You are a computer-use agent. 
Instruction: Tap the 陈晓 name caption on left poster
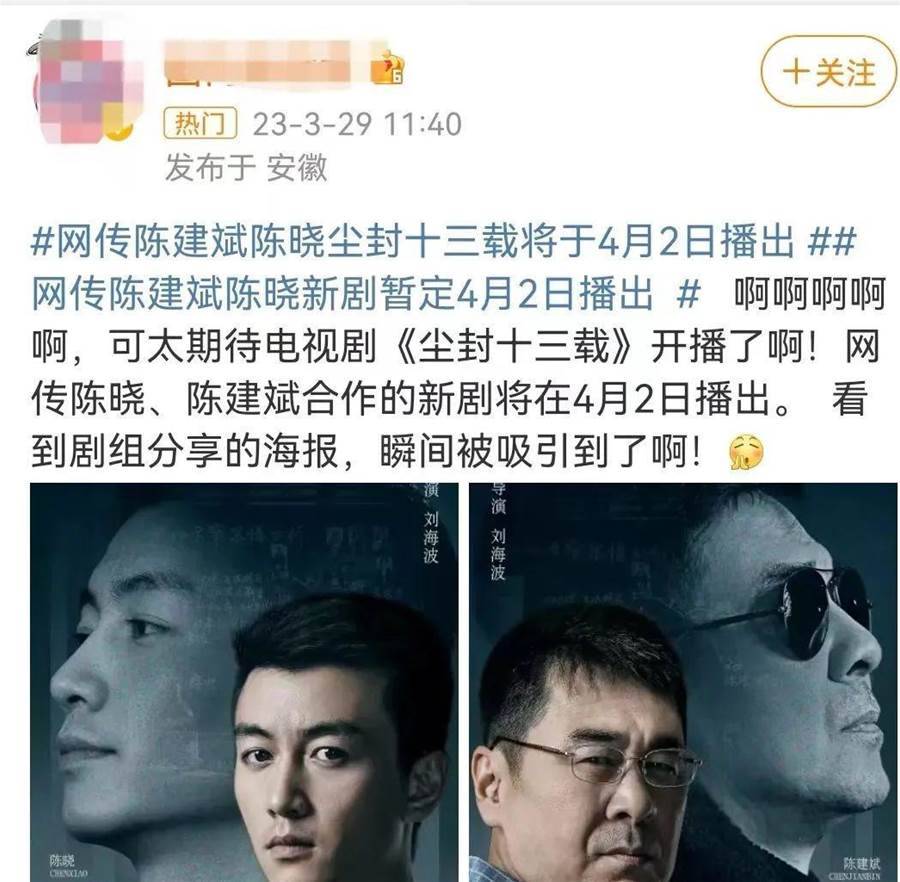(x=61, y=860)
